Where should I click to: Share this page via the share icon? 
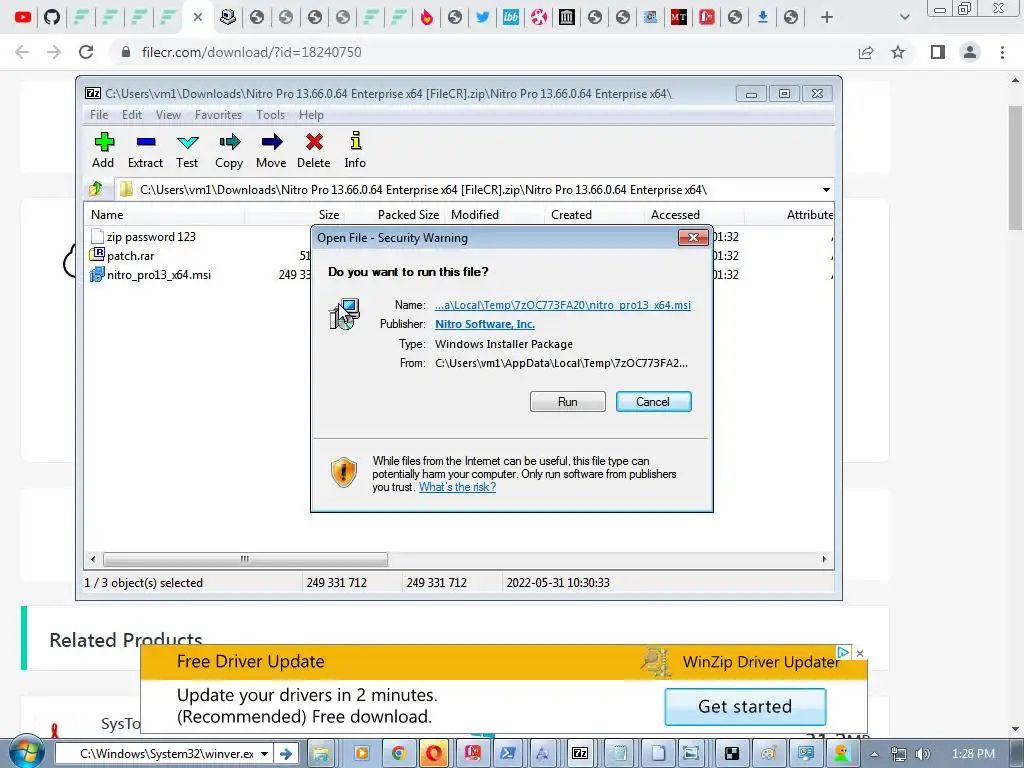[x=866, y=52]
